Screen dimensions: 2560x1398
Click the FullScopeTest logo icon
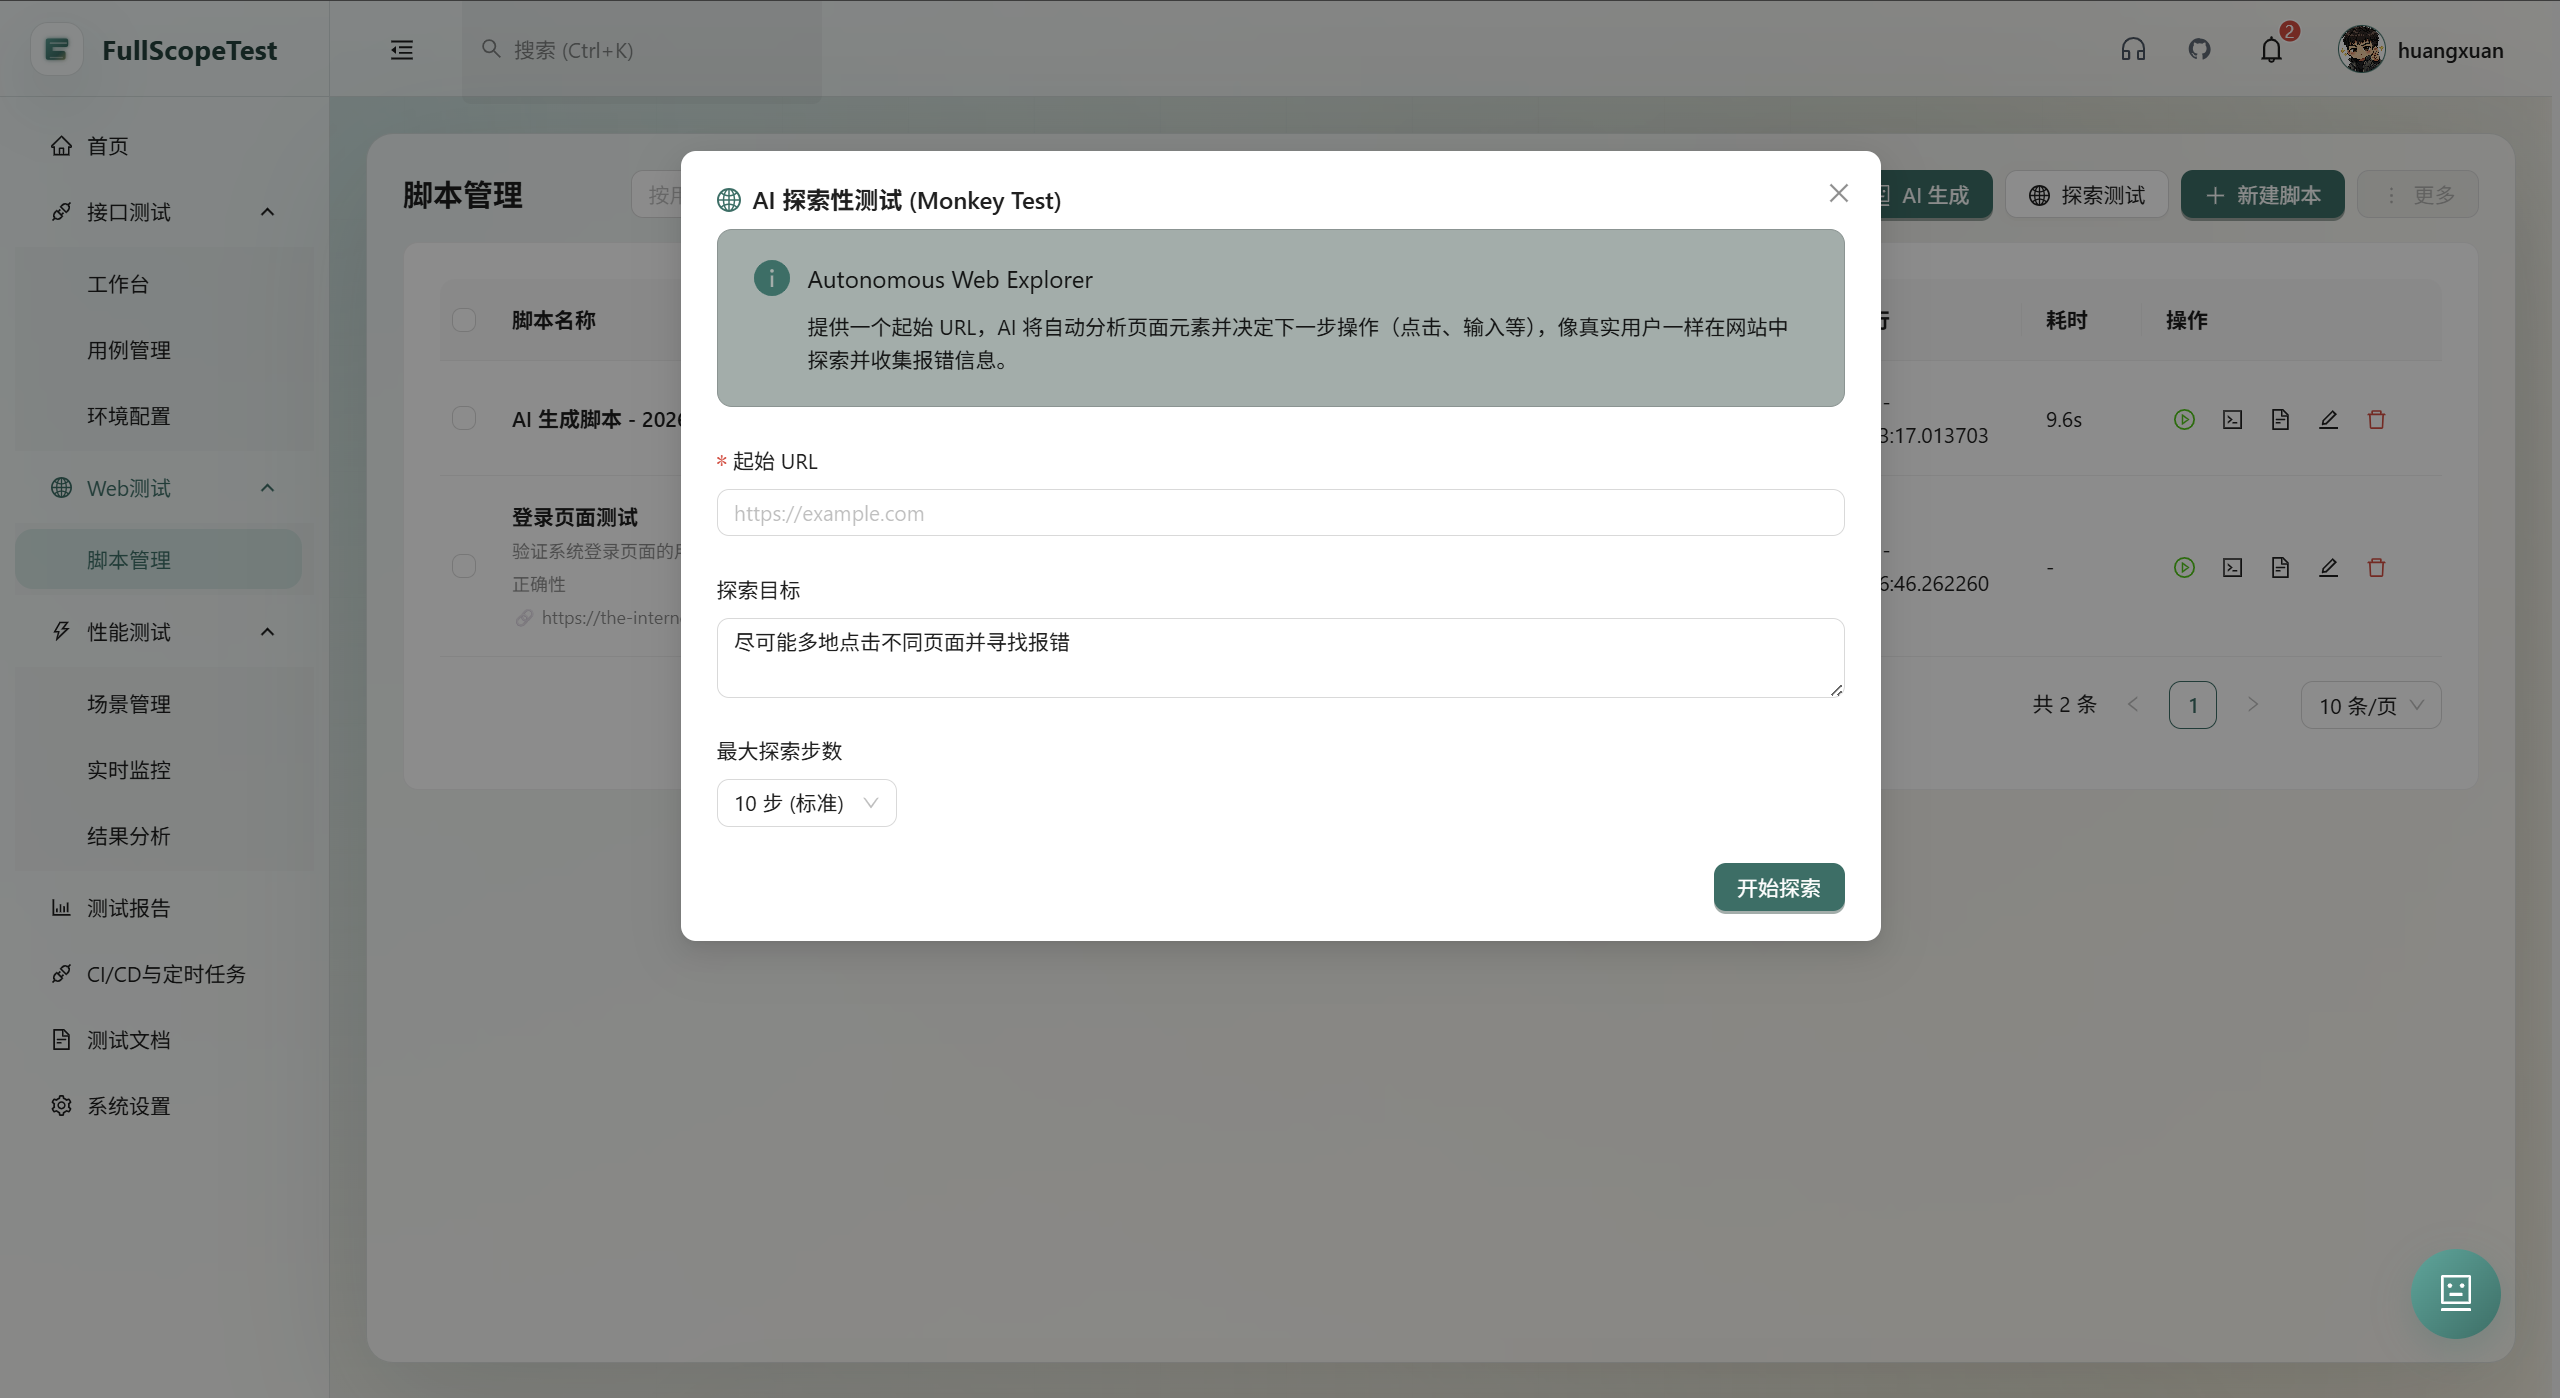[57, 49]
